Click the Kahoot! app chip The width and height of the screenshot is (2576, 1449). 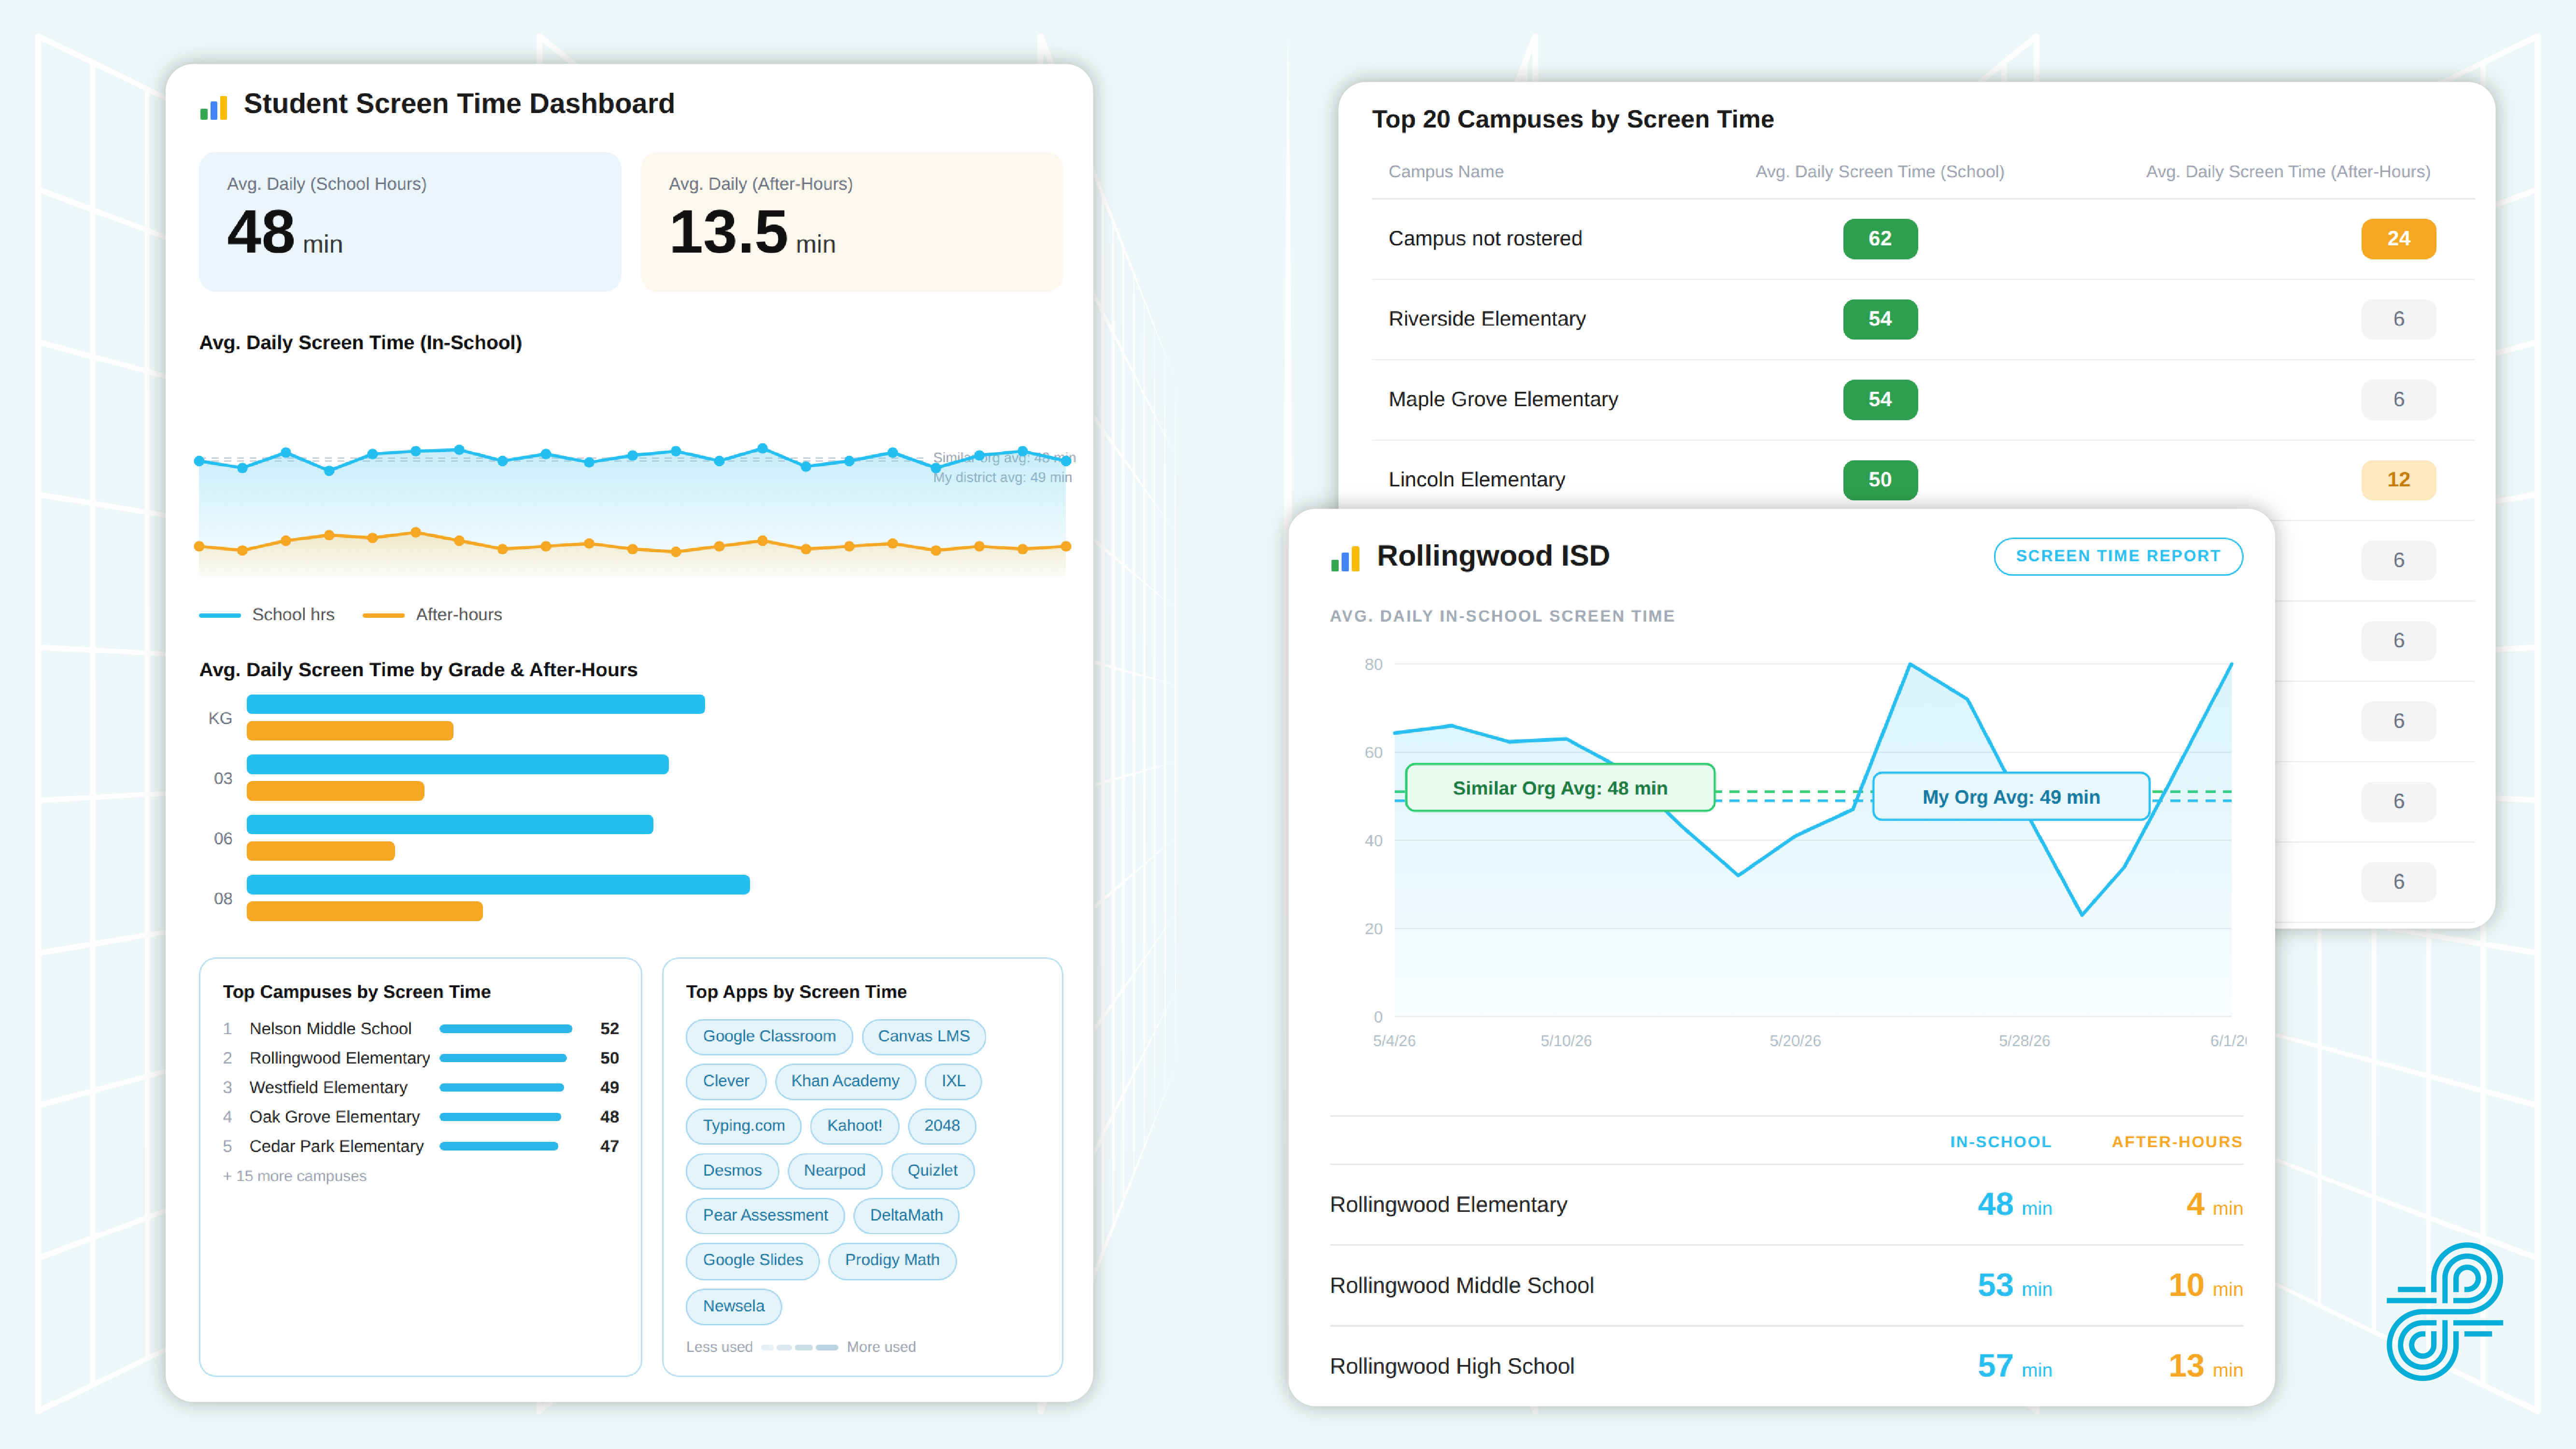[854, 1125]
